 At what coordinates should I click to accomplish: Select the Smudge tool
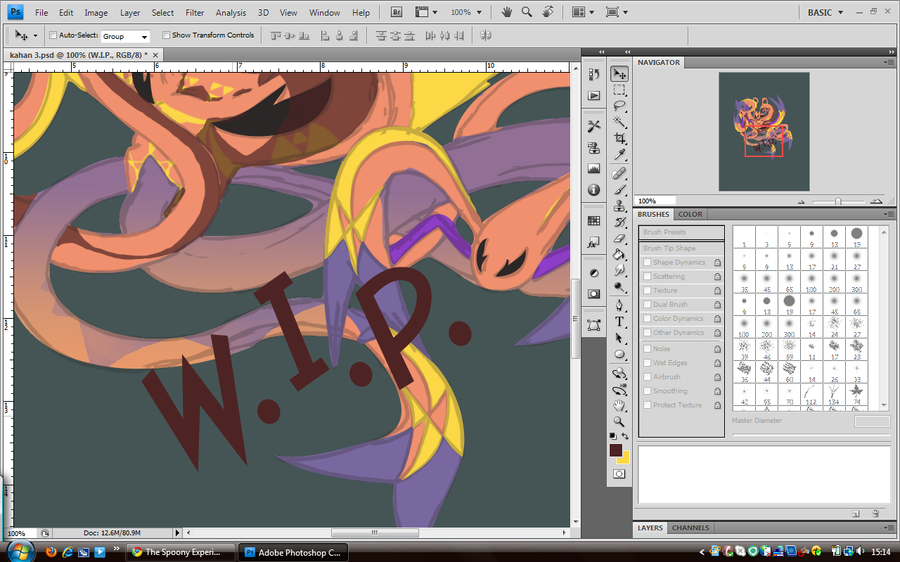pos(619,270)
